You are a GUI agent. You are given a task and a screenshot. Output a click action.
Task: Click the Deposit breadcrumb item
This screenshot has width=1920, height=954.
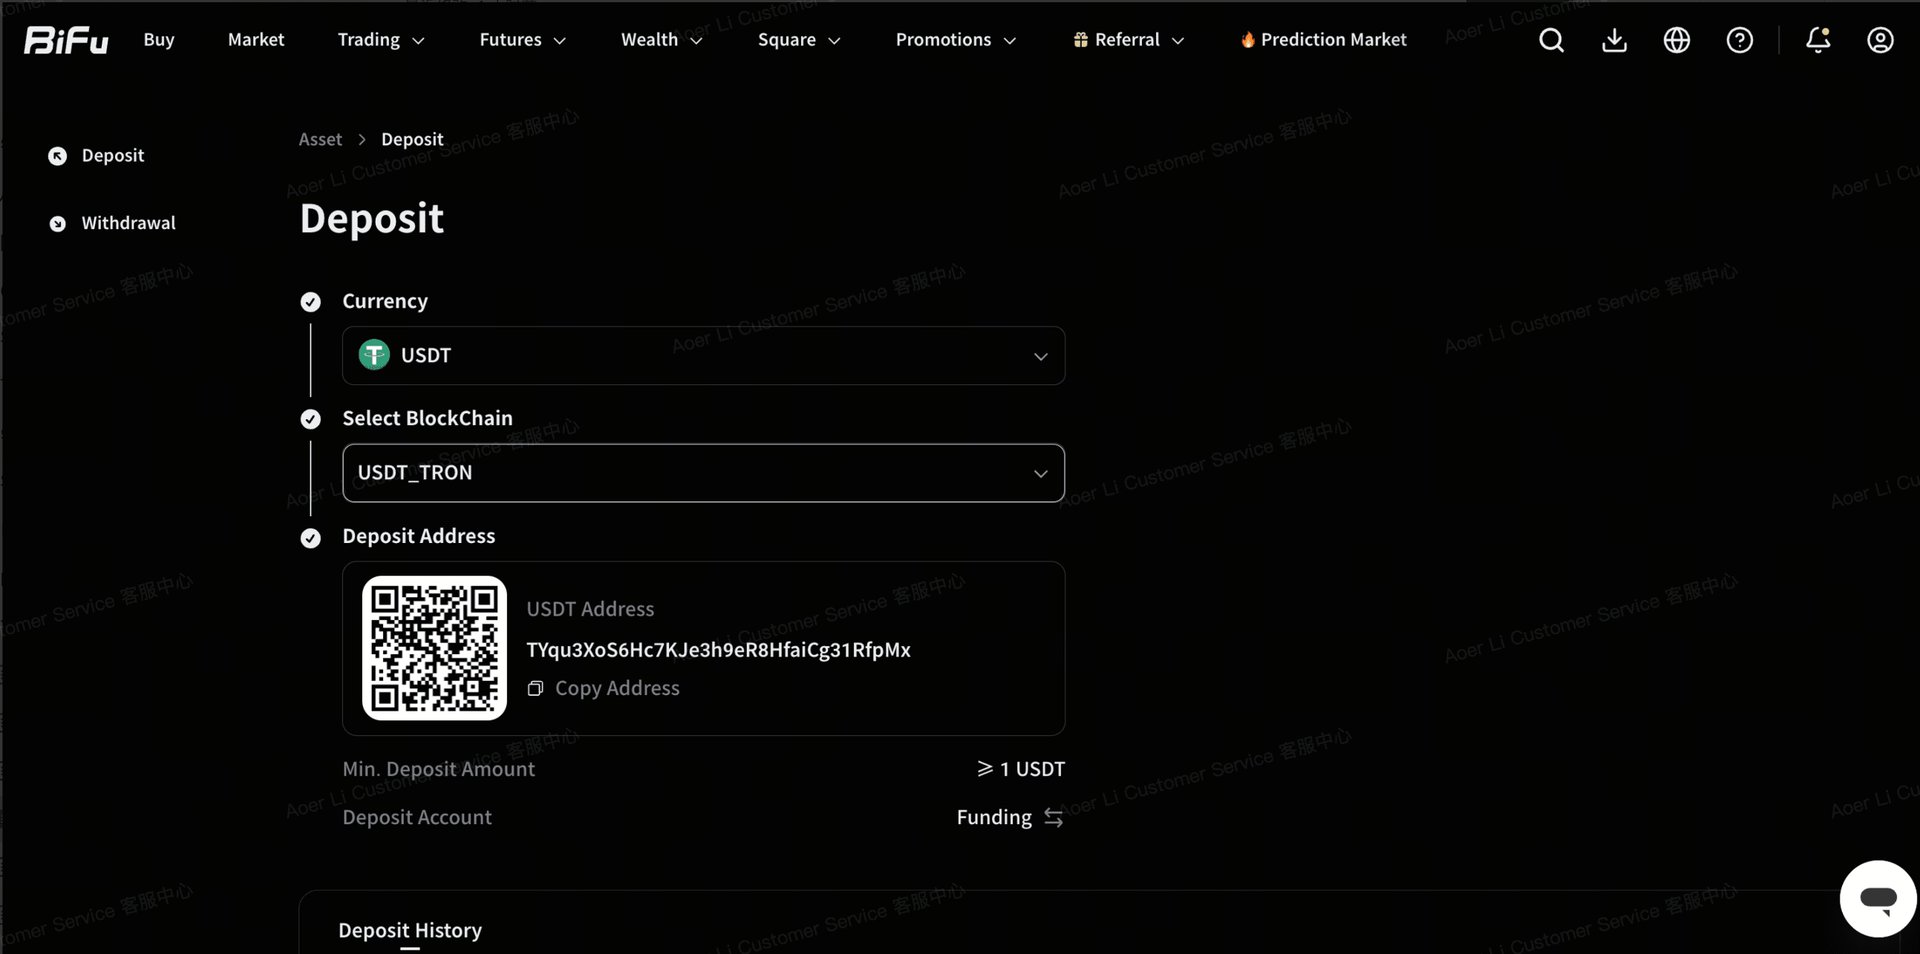point(412,140)
